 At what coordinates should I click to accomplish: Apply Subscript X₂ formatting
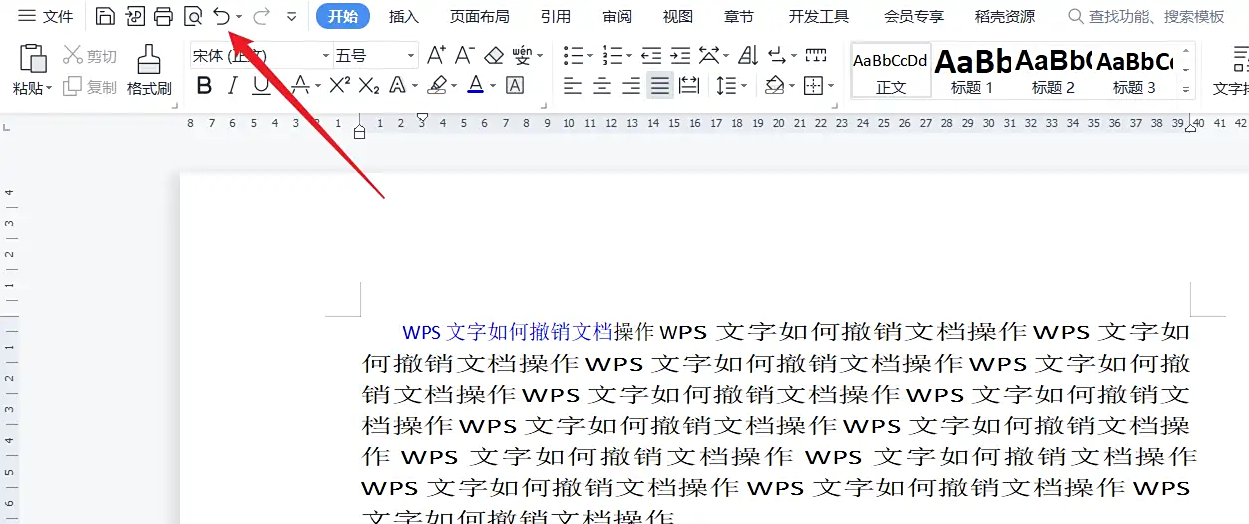tap(369, 86)
